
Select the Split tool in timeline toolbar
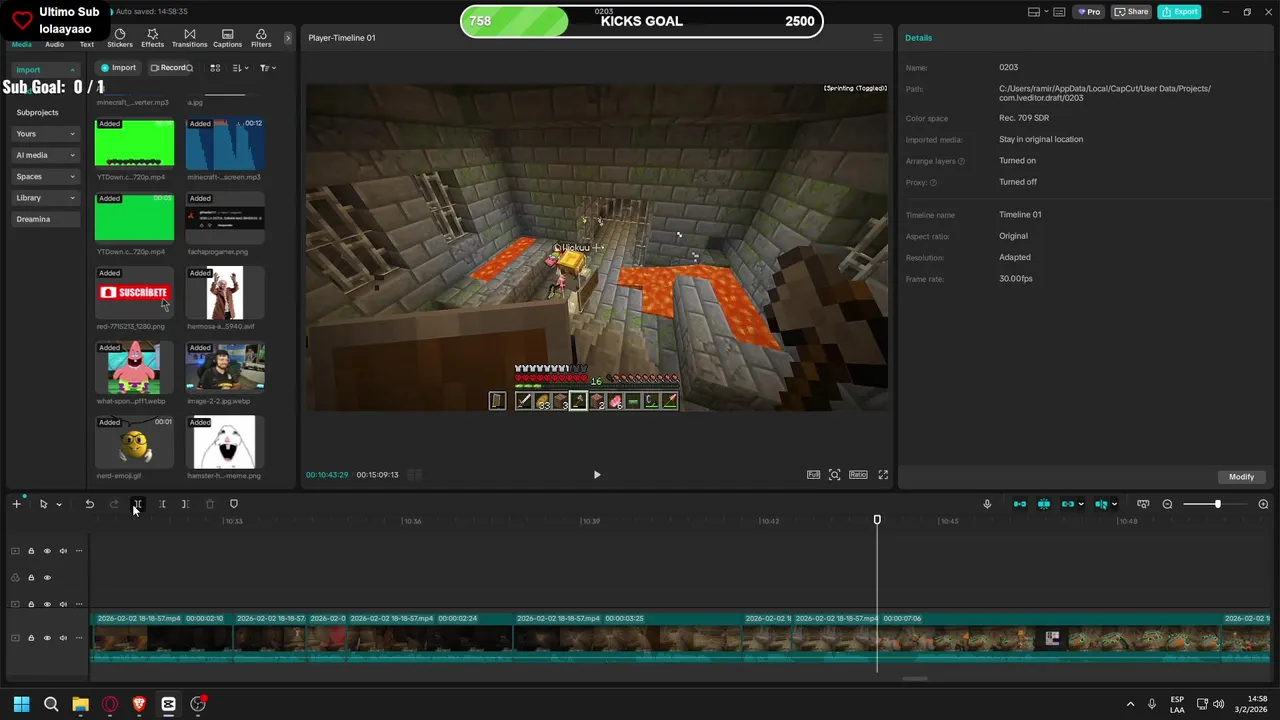click(138, 504)
